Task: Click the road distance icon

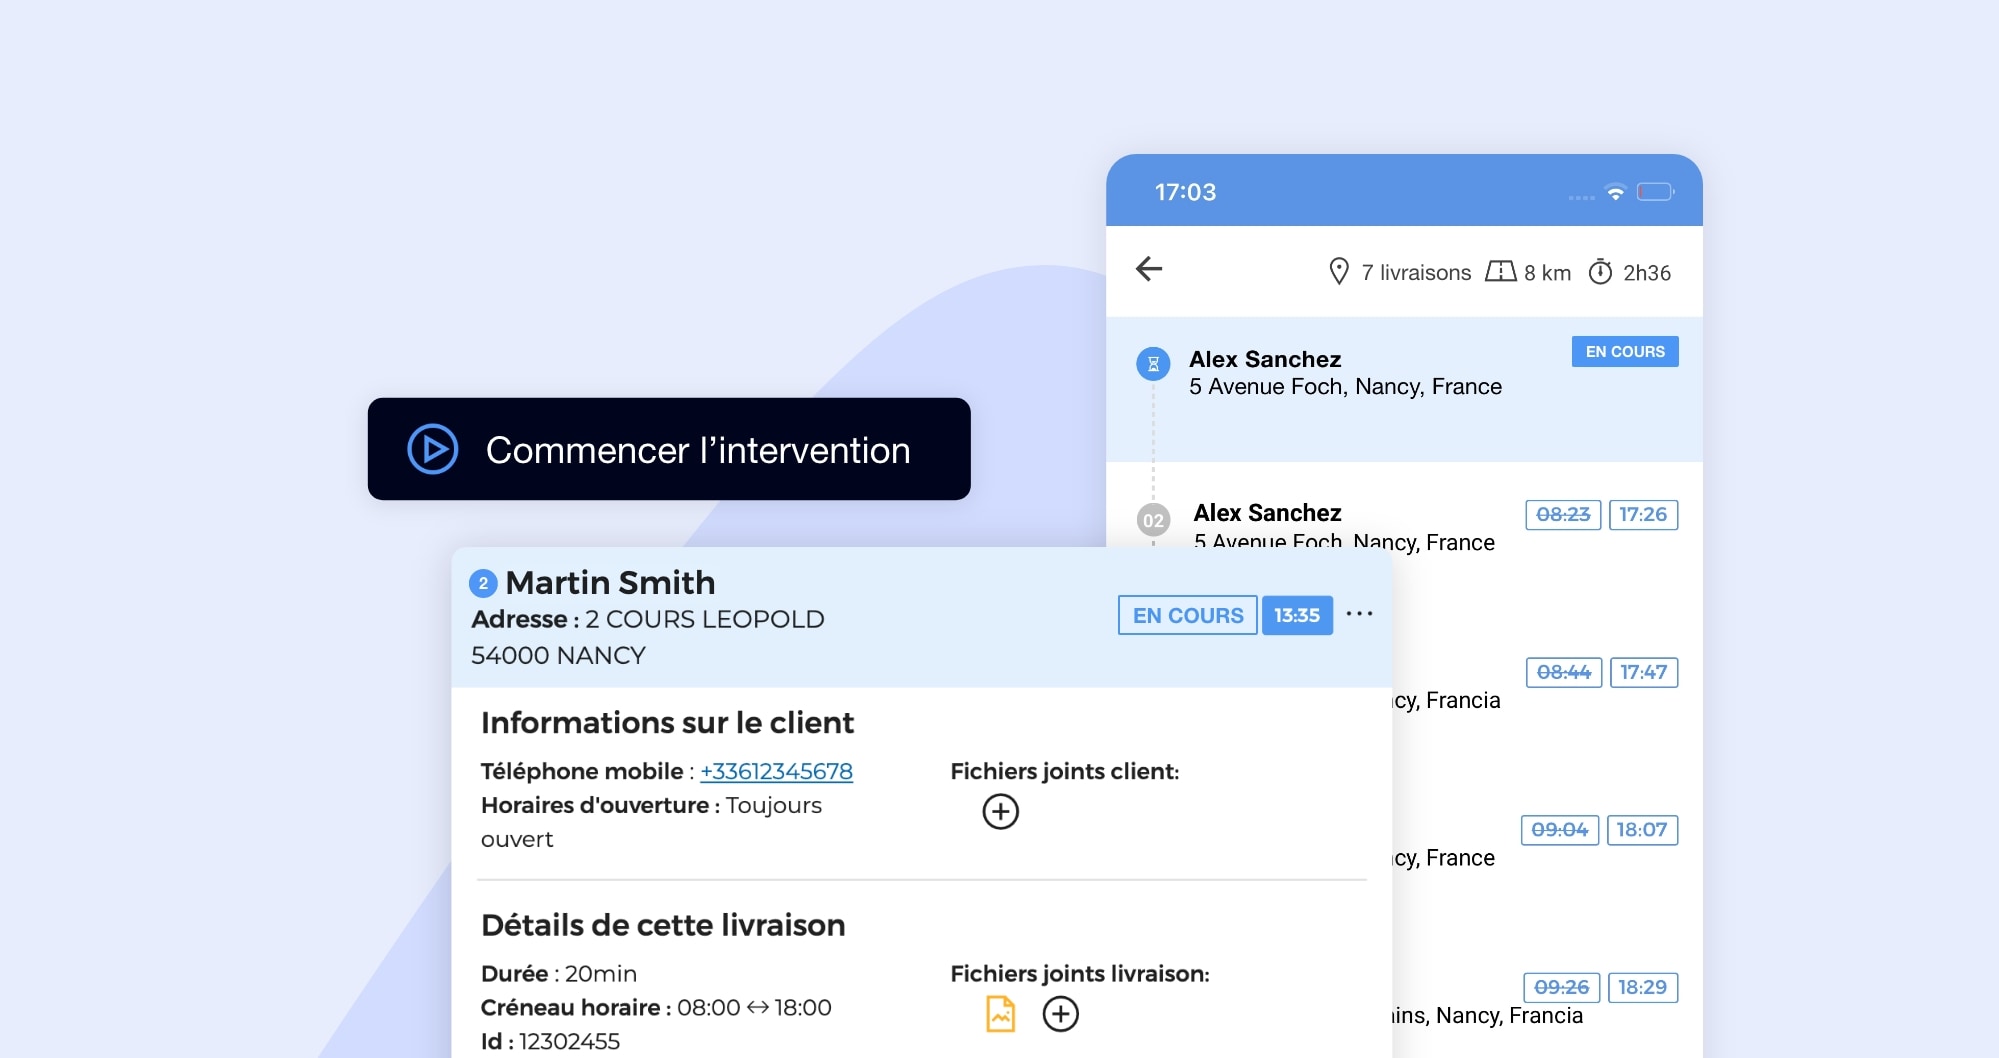Action: [1500, 272]
